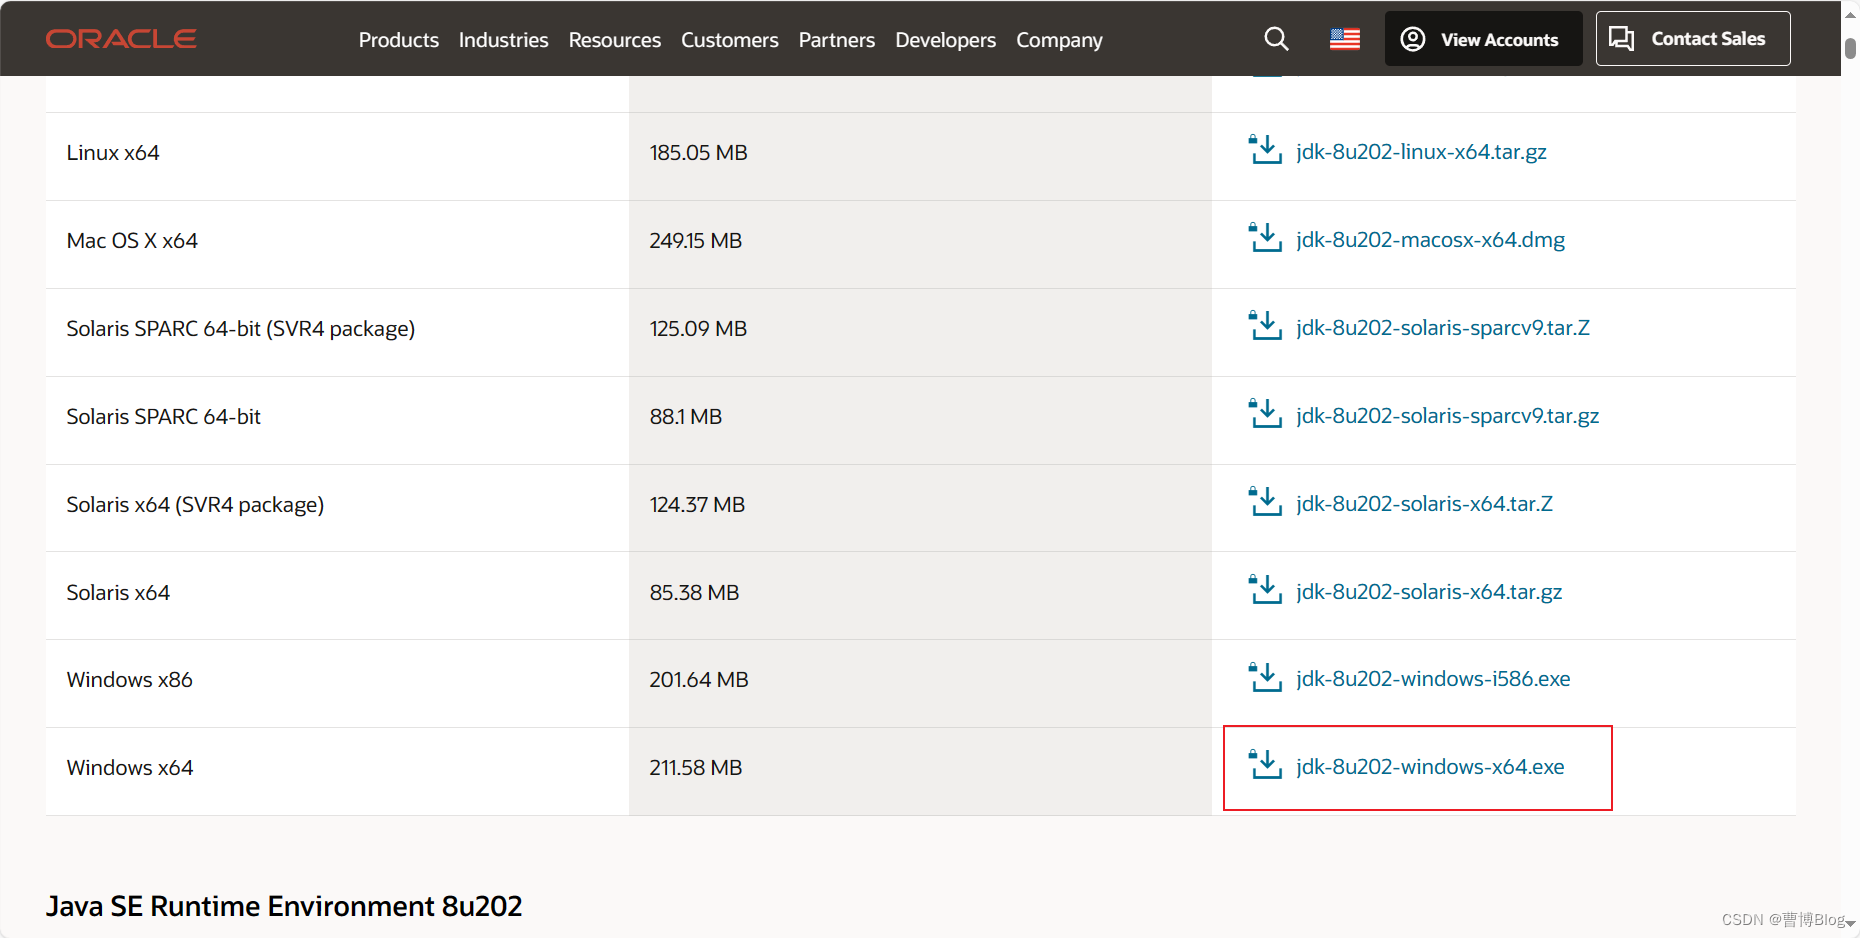Open the Resources menu
Image resolution: width=1860 pixels, height=938 pixels.
click(x=614, y=40)
